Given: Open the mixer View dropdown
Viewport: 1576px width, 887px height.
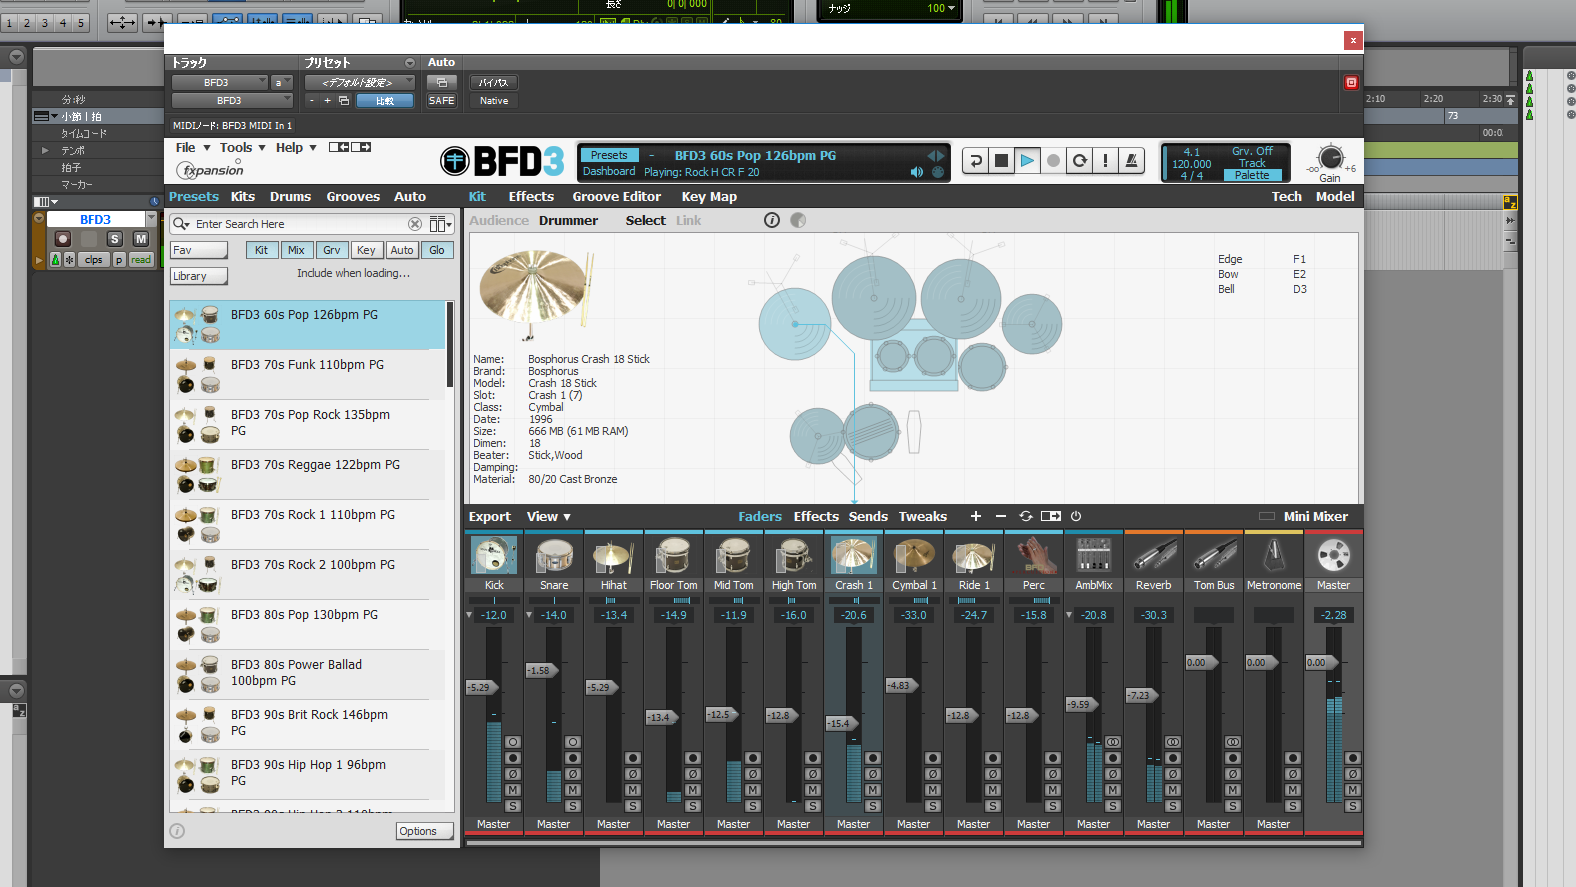Looking at the screenshot, I should (x=549, y=516).
